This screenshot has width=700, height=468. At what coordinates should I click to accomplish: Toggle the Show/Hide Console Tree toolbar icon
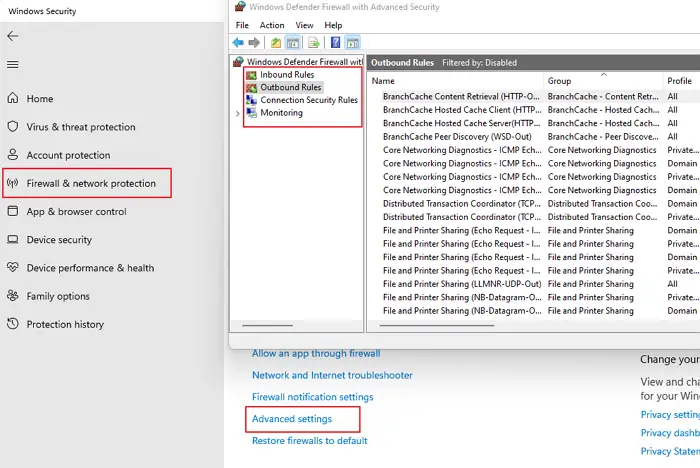click(293, 43)
